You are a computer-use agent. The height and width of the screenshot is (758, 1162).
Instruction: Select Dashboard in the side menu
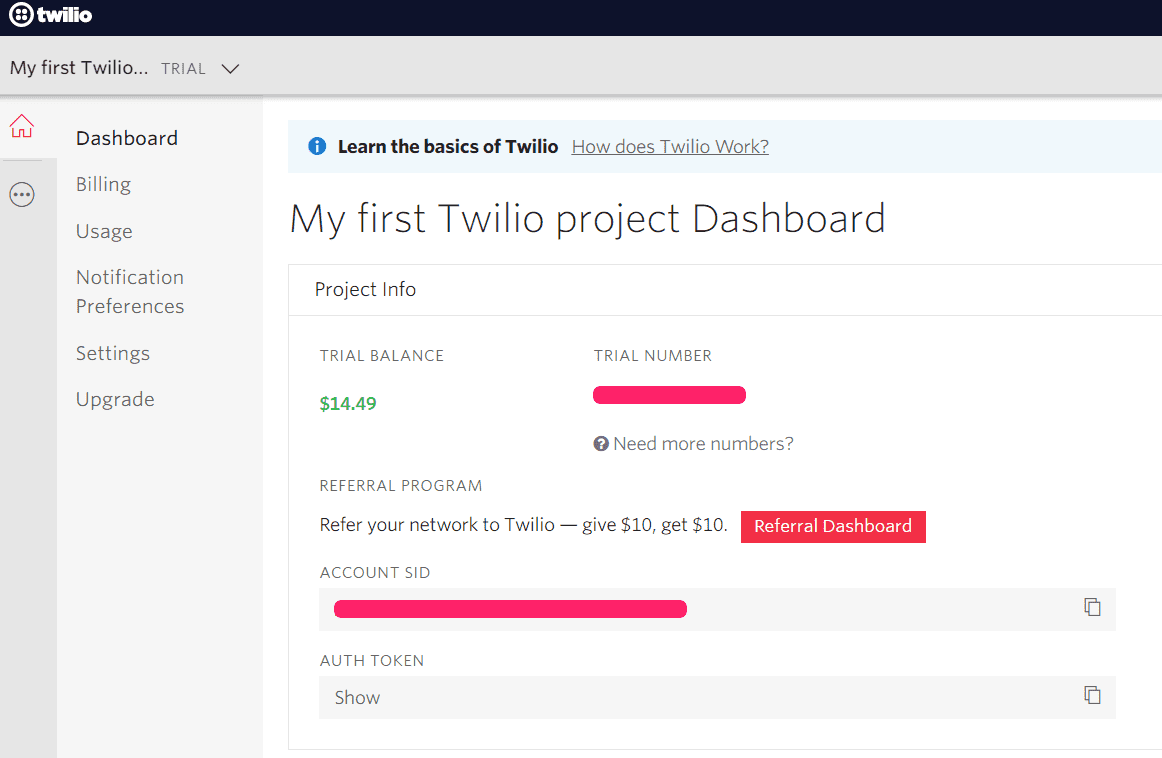(127, 138)
